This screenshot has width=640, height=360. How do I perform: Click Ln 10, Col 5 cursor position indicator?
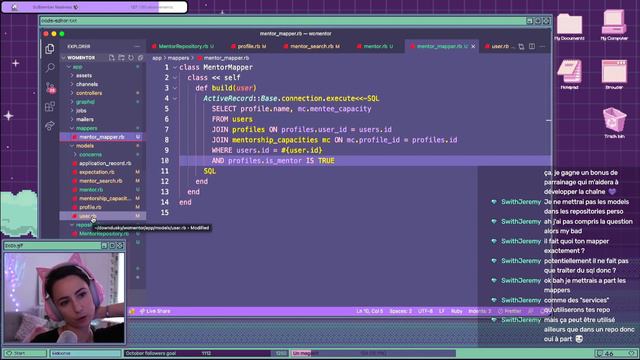point(369,311)
